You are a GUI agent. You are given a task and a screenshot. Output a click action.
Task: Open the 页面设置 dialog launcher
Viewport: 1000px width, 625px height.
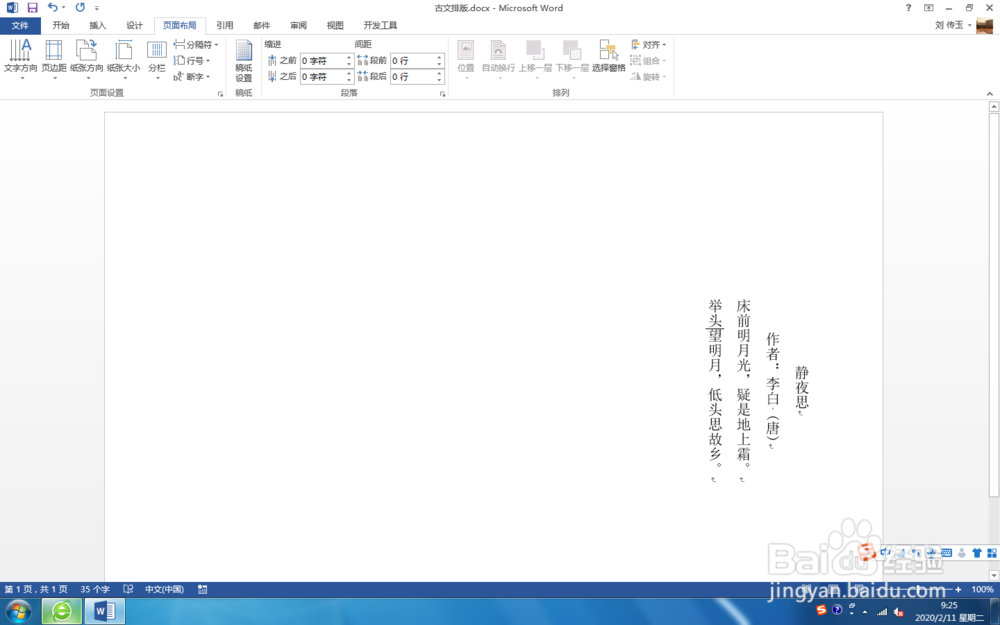pyautogui.click(x=221, y=94)
